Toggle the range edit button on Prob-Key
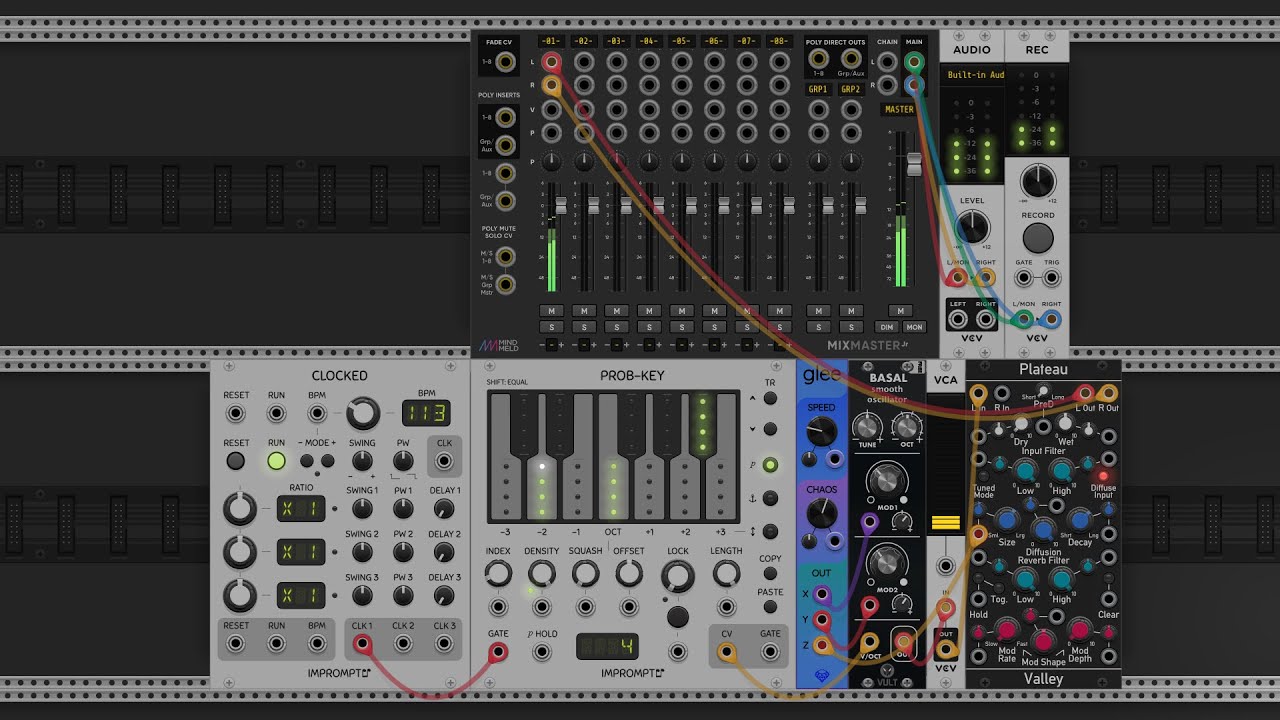The height and width of the screenshot is (720, 1280). (x=770, y=531)
